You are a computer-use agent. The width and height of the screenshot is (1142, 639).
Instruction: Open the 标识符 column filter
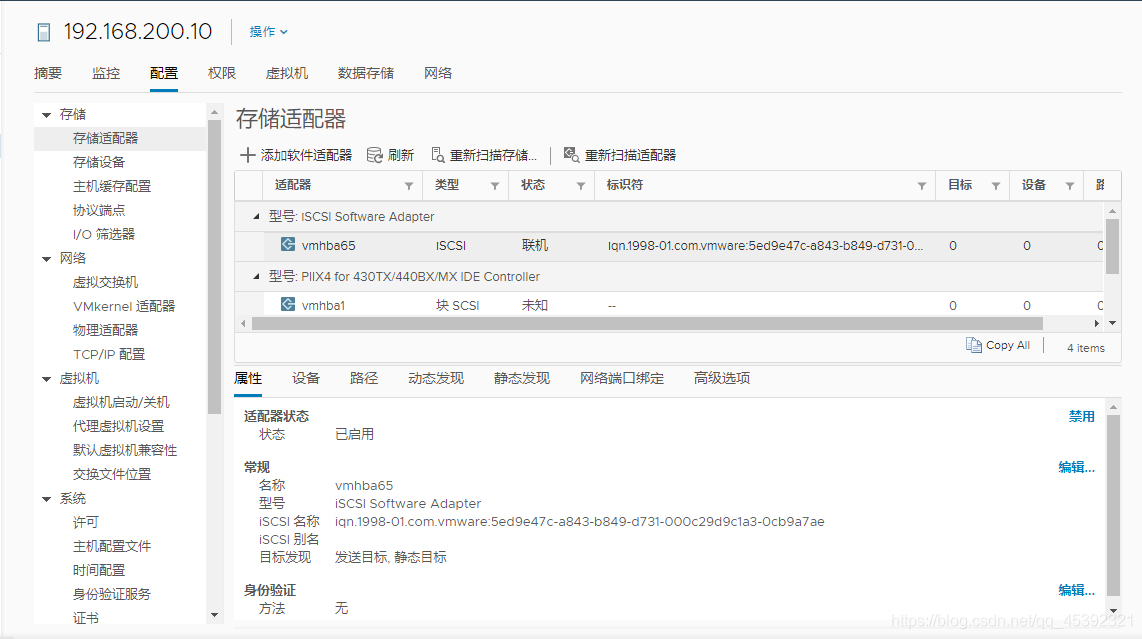pos(921,186)
